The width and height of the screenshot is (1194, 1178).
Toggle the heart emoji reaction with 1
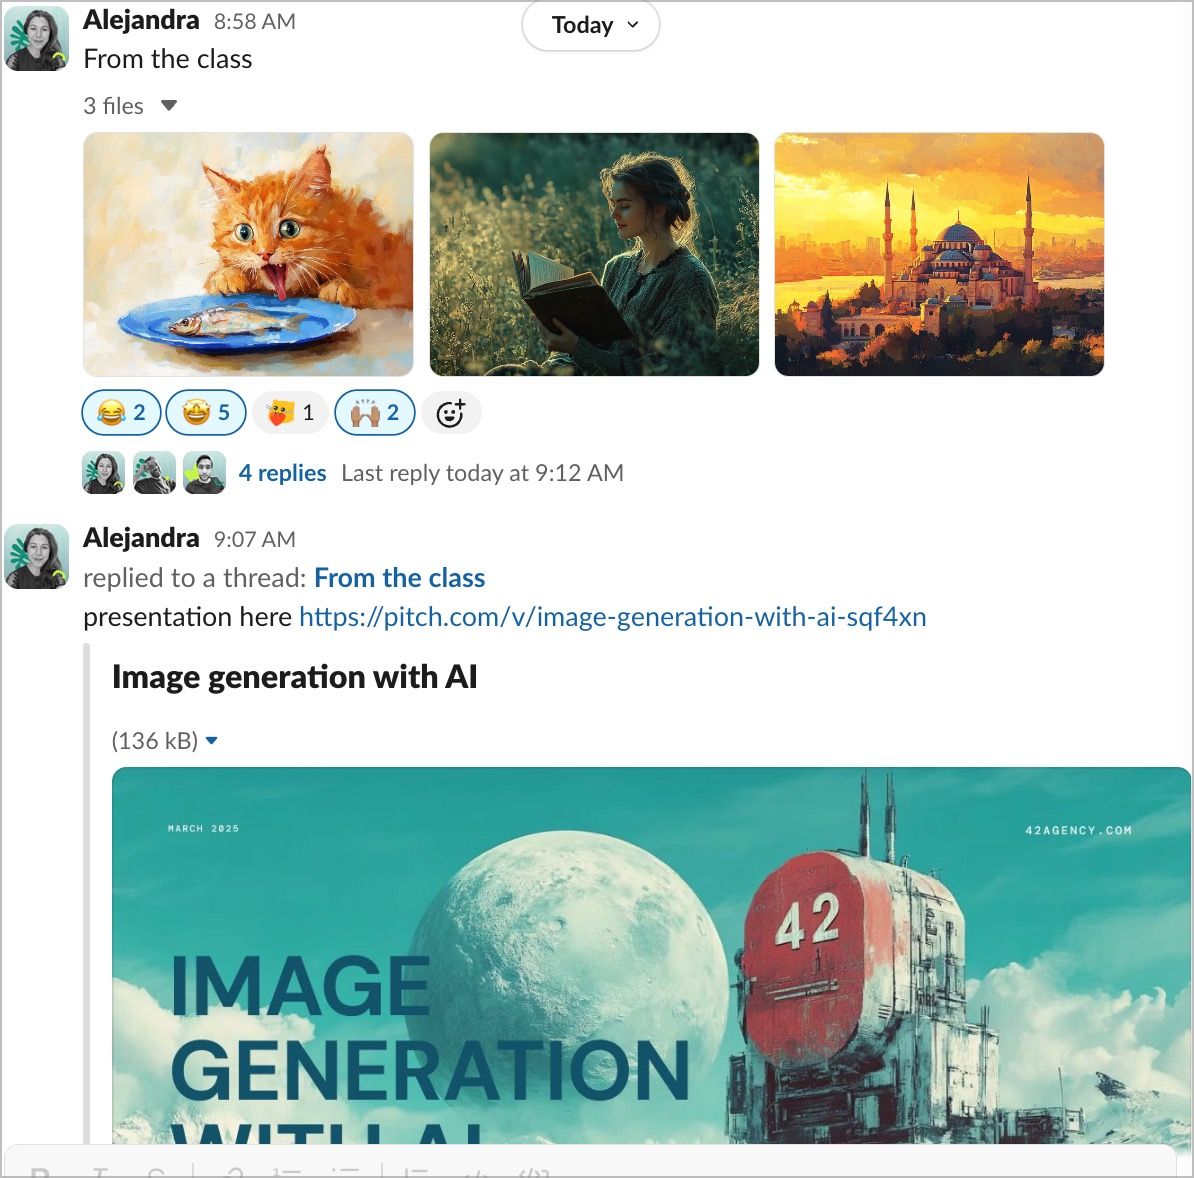tap(290, 413)
